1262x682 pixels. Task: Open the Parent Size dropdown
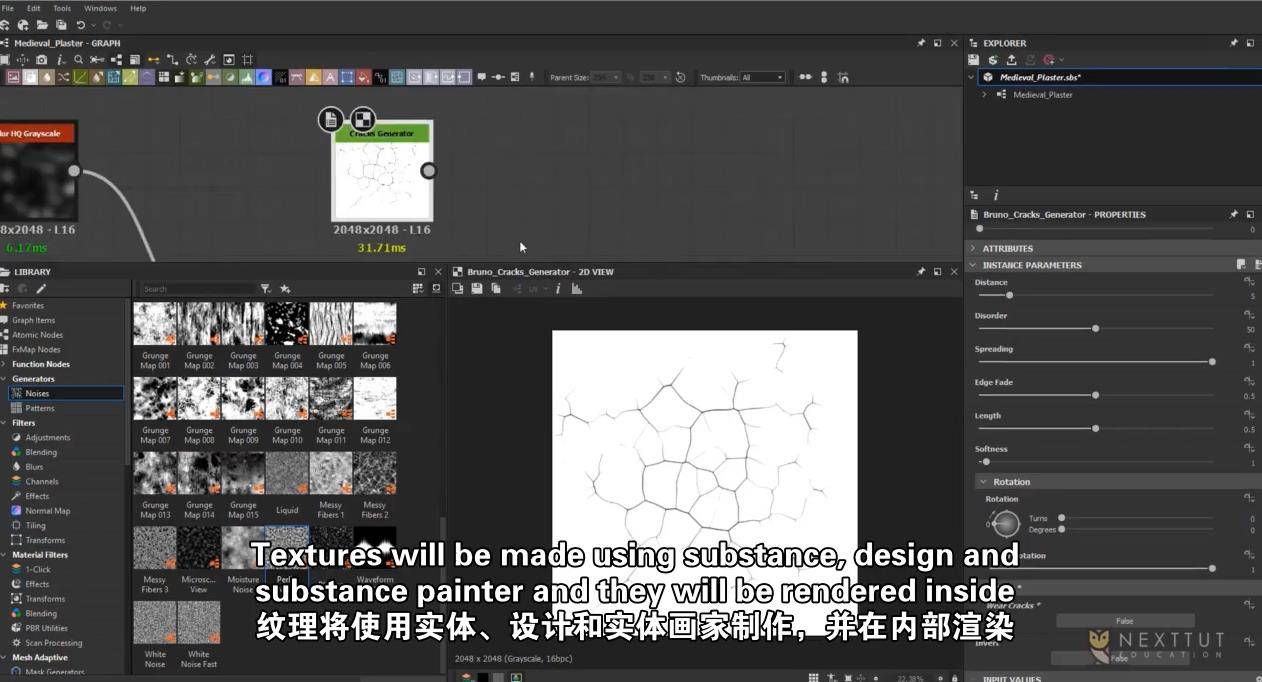coord(606,77)
